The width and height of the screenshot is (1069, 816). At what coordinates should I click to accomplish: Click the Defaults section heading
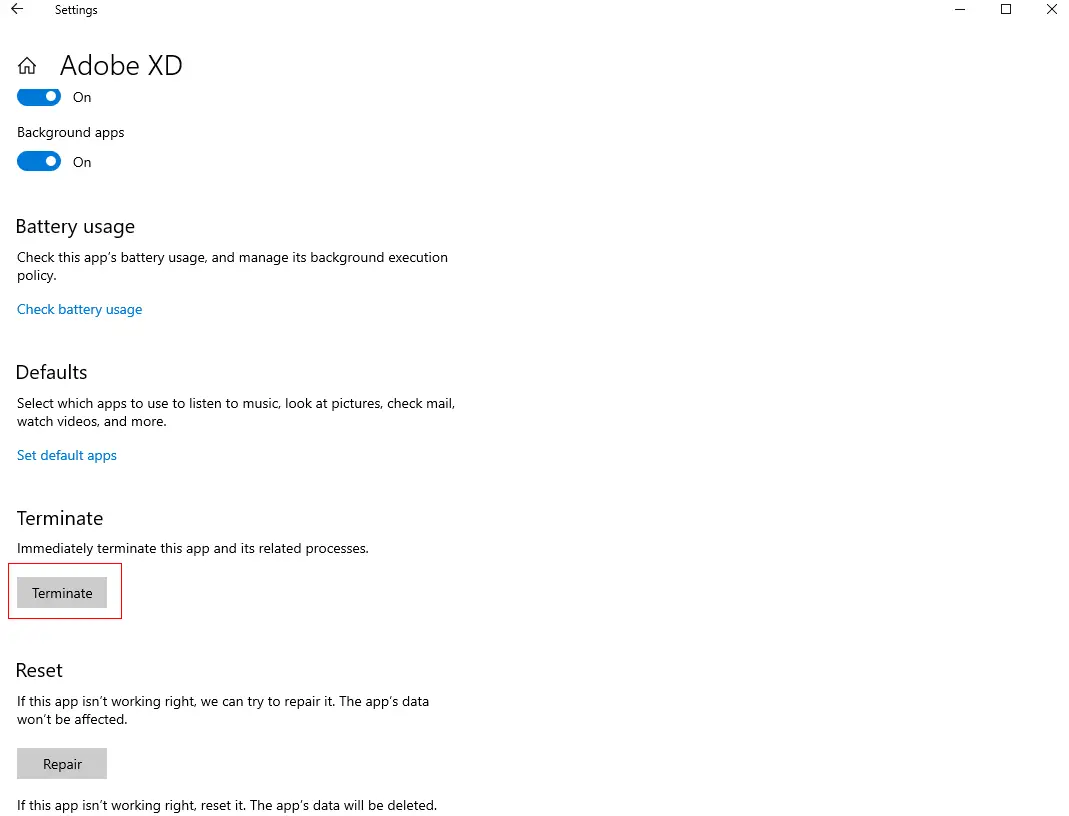[x=51, y=372]
